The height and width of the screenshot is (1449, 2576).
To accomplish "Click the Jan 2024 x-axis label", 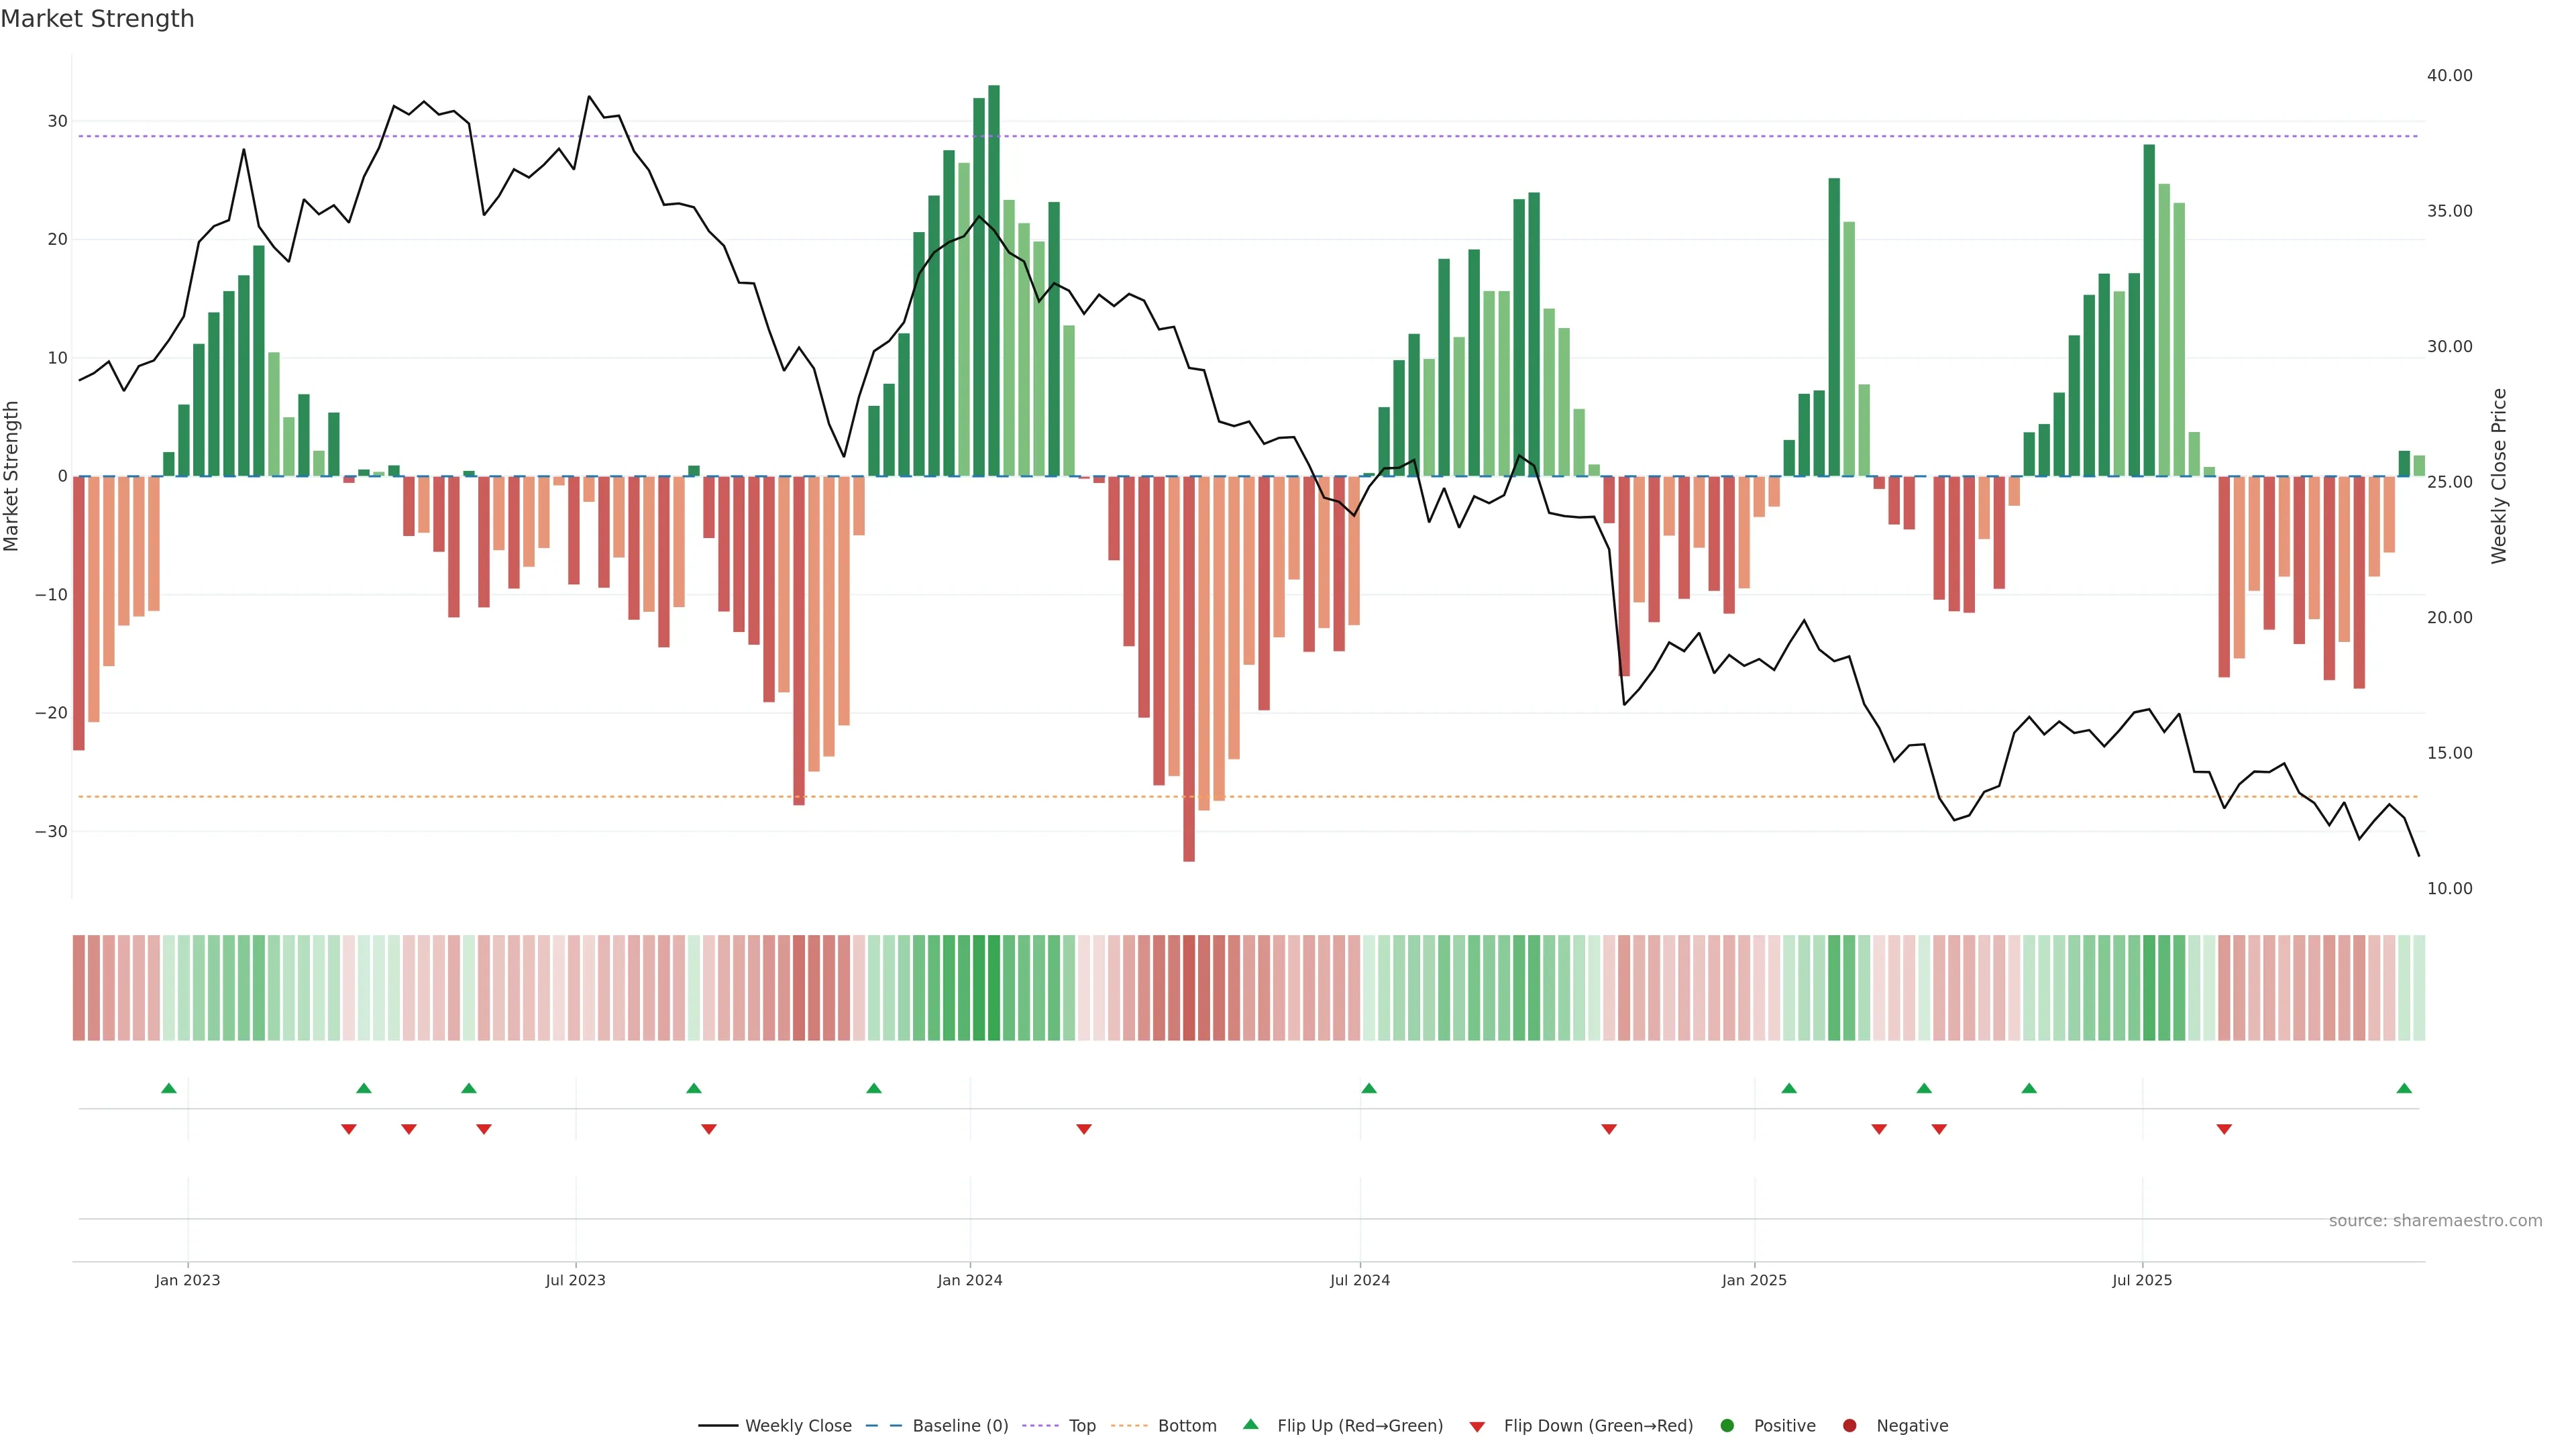I will click(969, 1280).
